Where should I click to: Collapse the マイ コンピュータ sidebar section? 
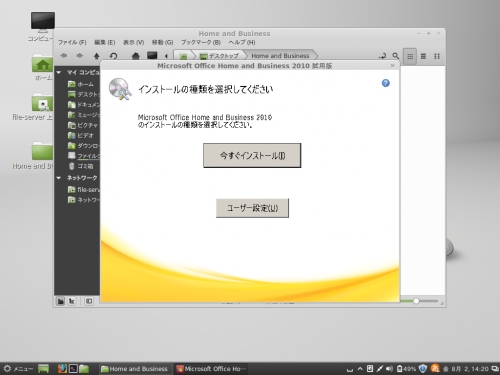pos(59,72)
